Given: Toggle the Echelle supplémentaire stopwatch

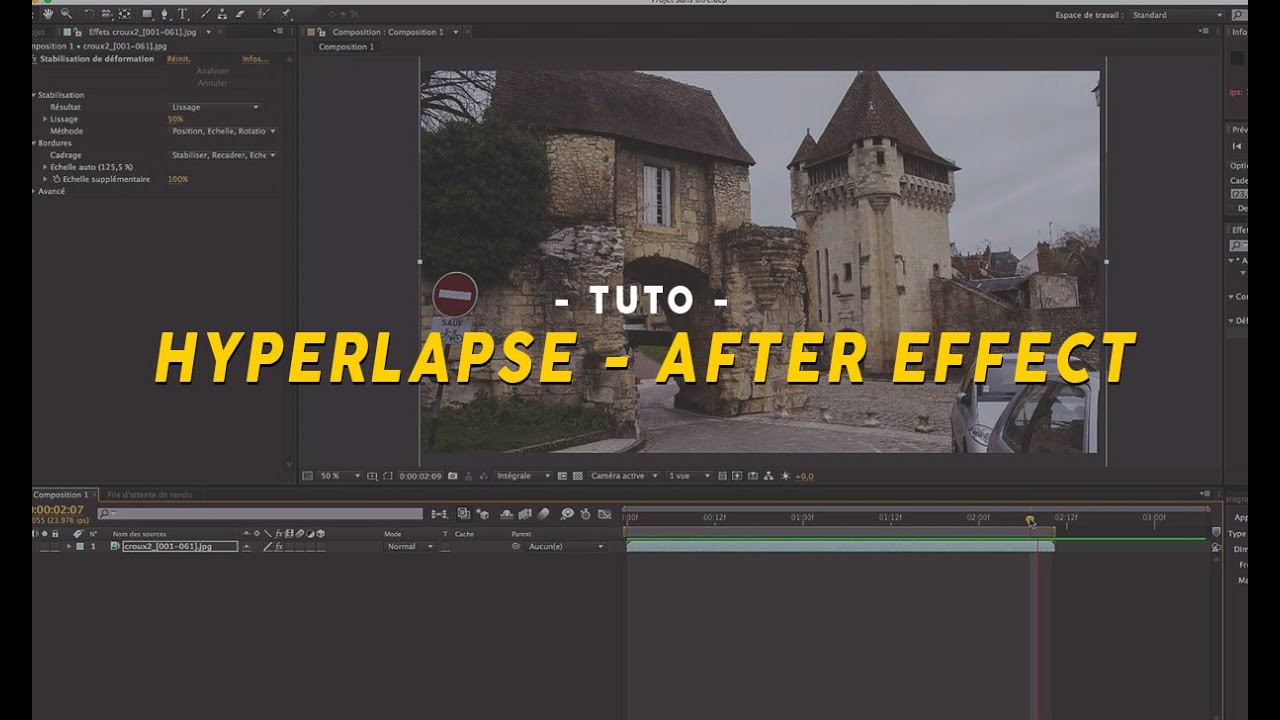Looking at the screenshot, I should (x=57, y=179).
